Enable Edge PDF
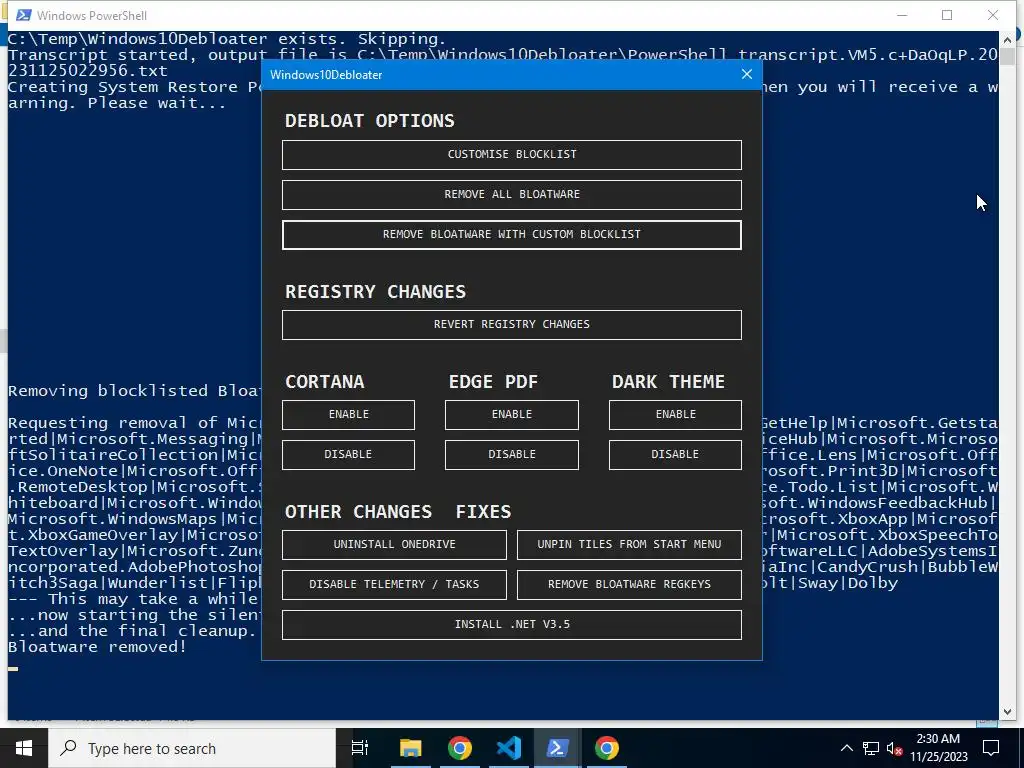Image resolution: width=1024 pixels, height=768 pixels. [511, 415]
